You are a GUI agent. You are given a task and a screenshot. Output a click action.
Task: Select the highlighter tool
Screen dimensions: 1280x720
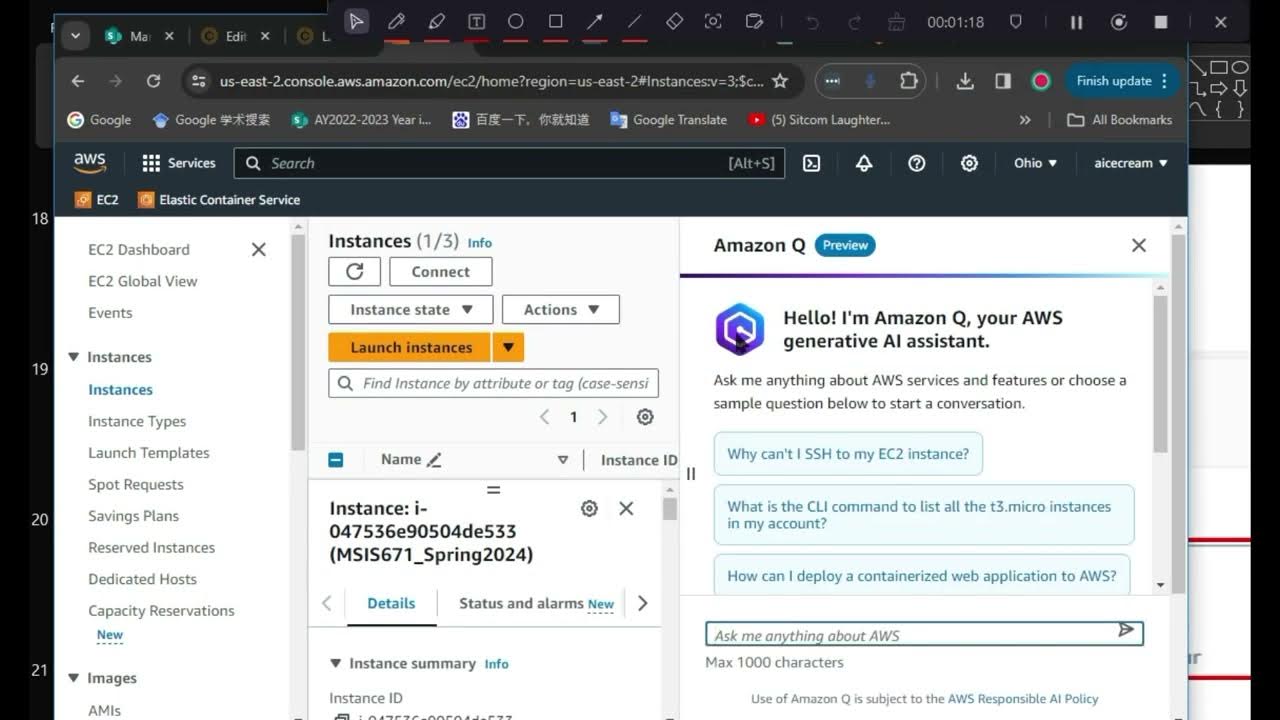436,21
